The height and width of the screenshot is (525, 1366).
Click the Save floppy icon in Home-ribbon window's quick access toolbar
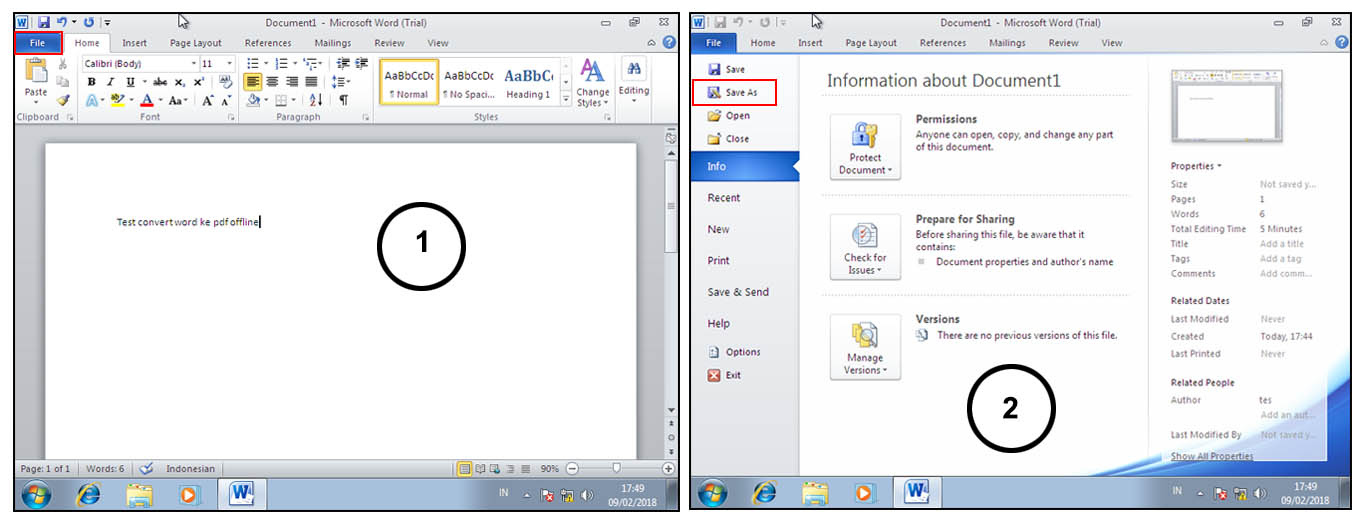point(44,21)
